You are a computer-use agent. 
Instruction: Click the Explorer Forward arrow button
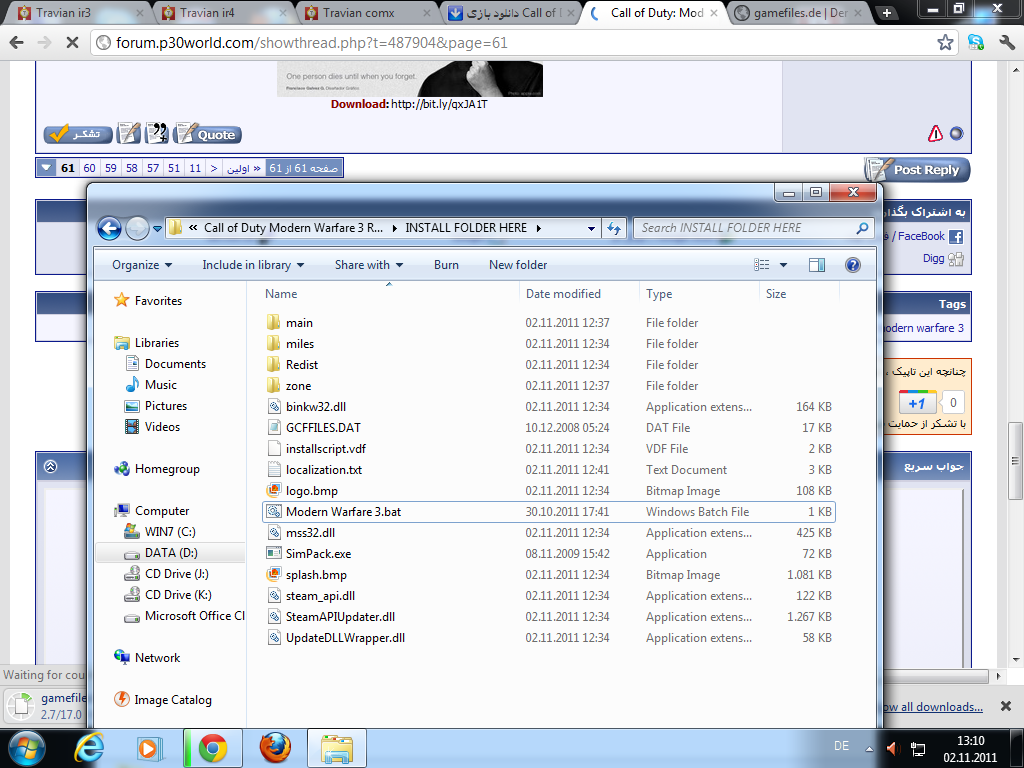coord(136,228)
